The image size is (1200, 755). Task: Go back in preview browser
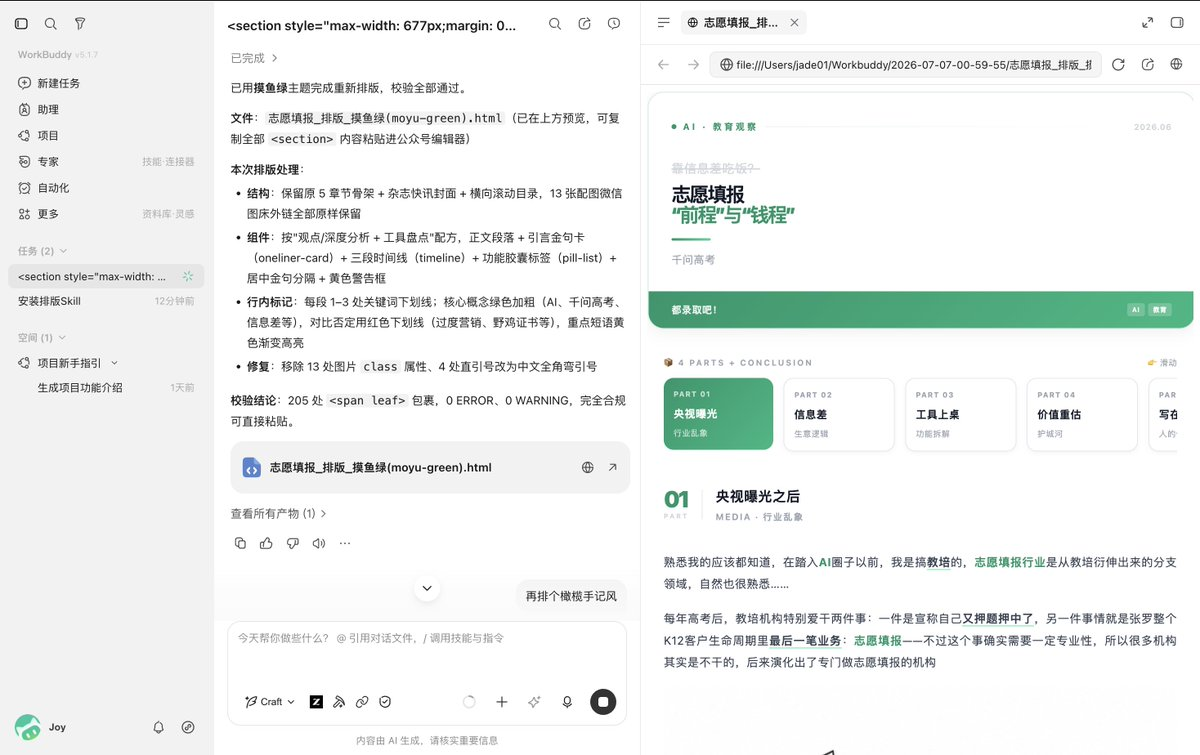[663, 64]
